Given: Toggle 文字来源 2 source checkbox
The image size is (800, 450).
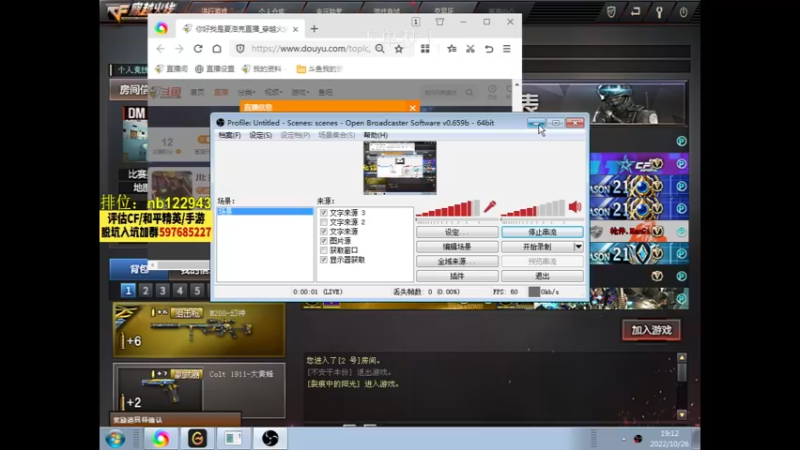Looking at the screenshot, I should pyautogui.click(x=324, y=222).
